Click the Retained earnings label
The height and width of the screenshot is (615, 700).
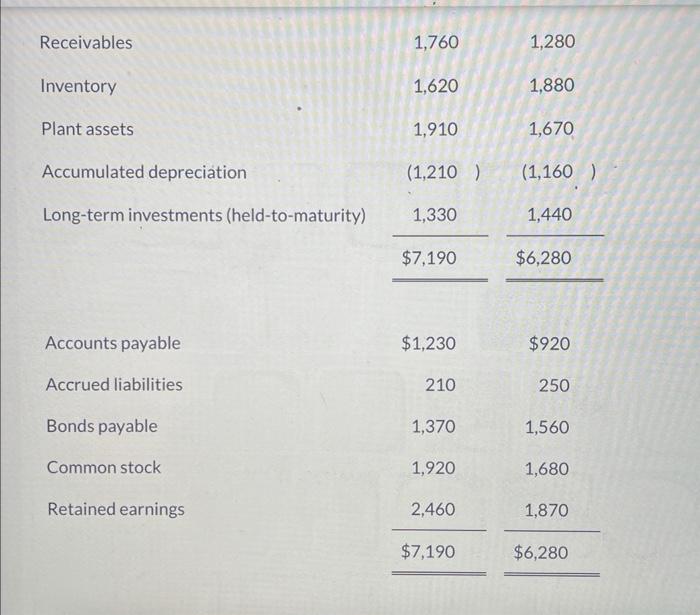tap(116, 509)
